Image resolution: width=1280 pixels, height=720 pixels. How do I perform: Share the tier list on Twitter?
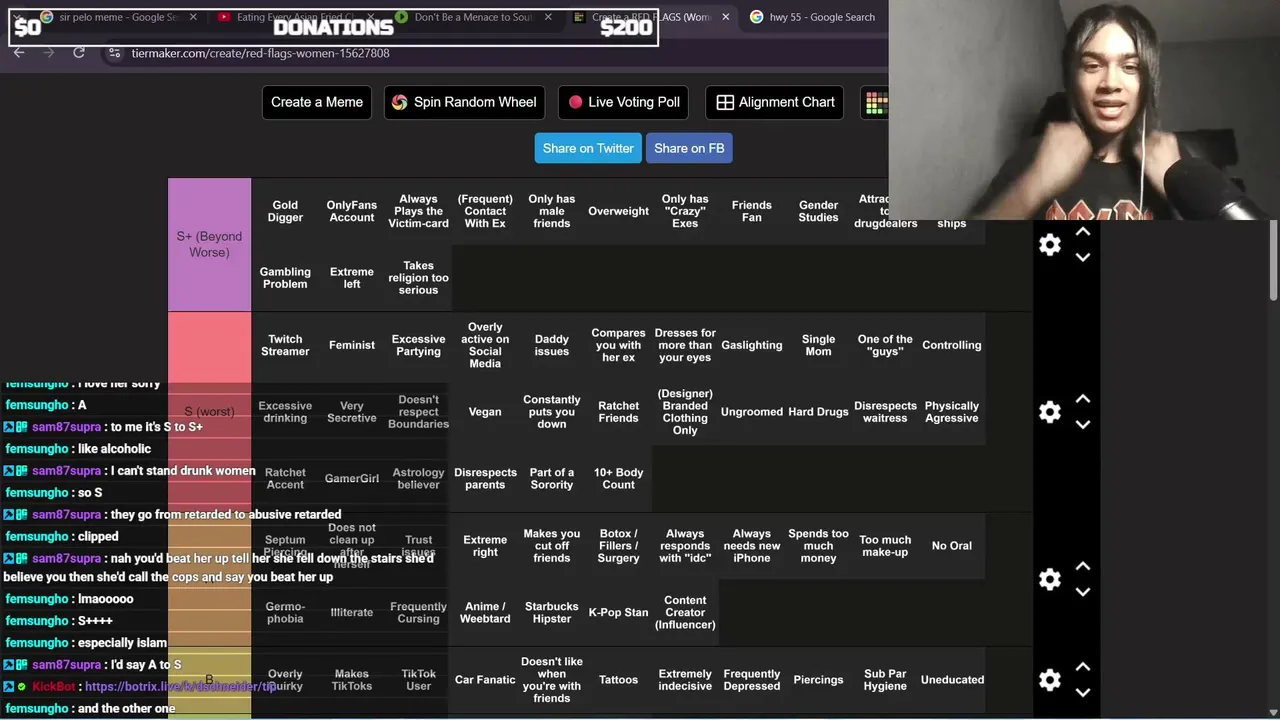click(x=588, y=148)
